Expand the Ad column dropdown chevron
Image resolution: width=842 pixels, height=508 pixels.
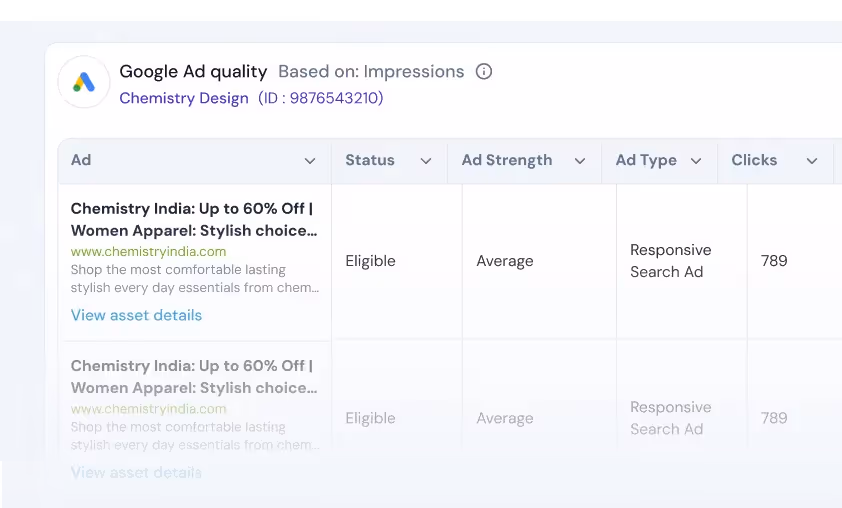(x=310, y=161)
